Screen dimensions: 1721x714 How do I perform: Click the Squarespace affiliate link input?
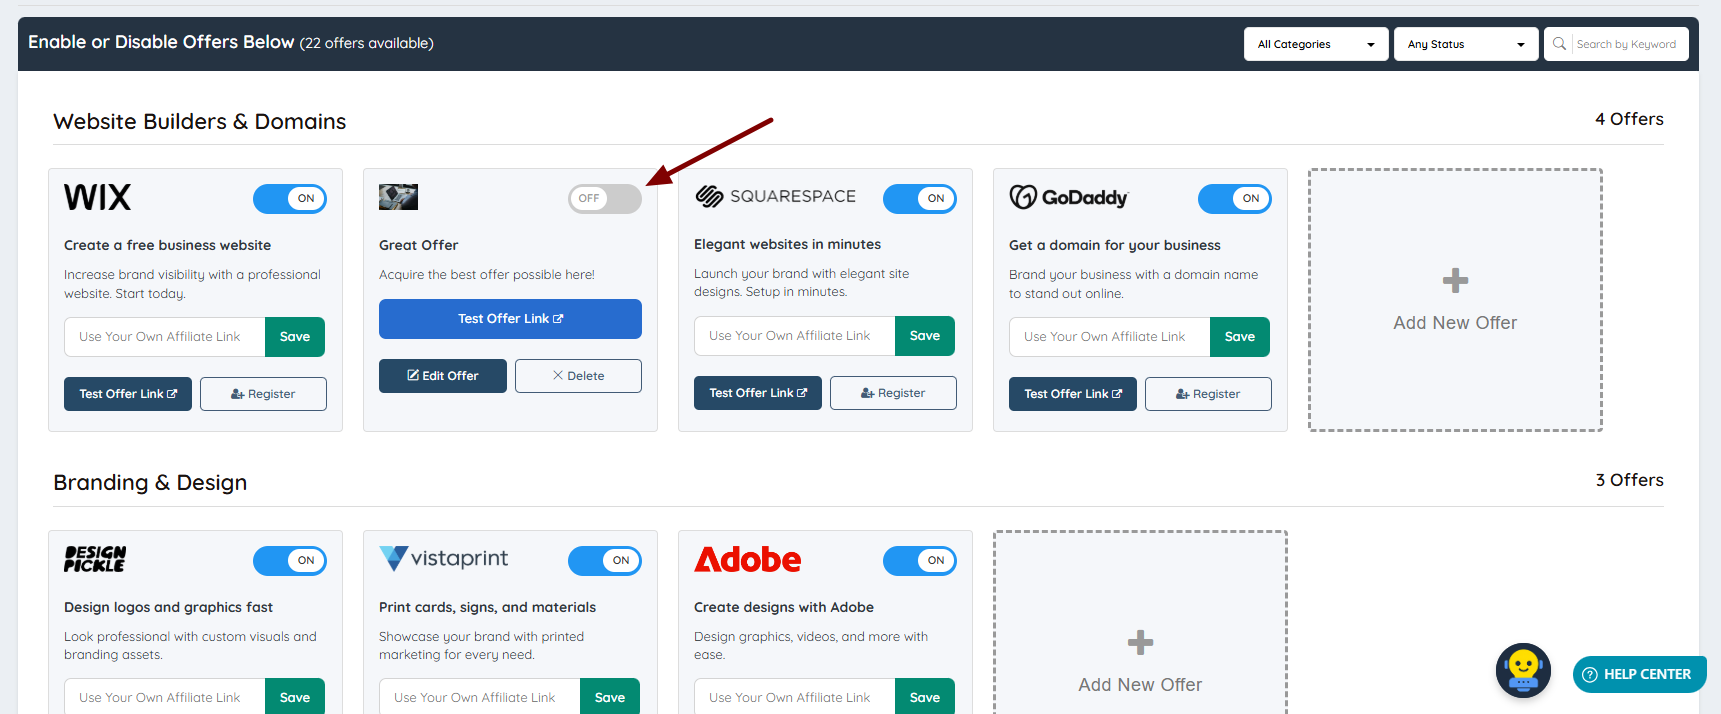point(795,336)
